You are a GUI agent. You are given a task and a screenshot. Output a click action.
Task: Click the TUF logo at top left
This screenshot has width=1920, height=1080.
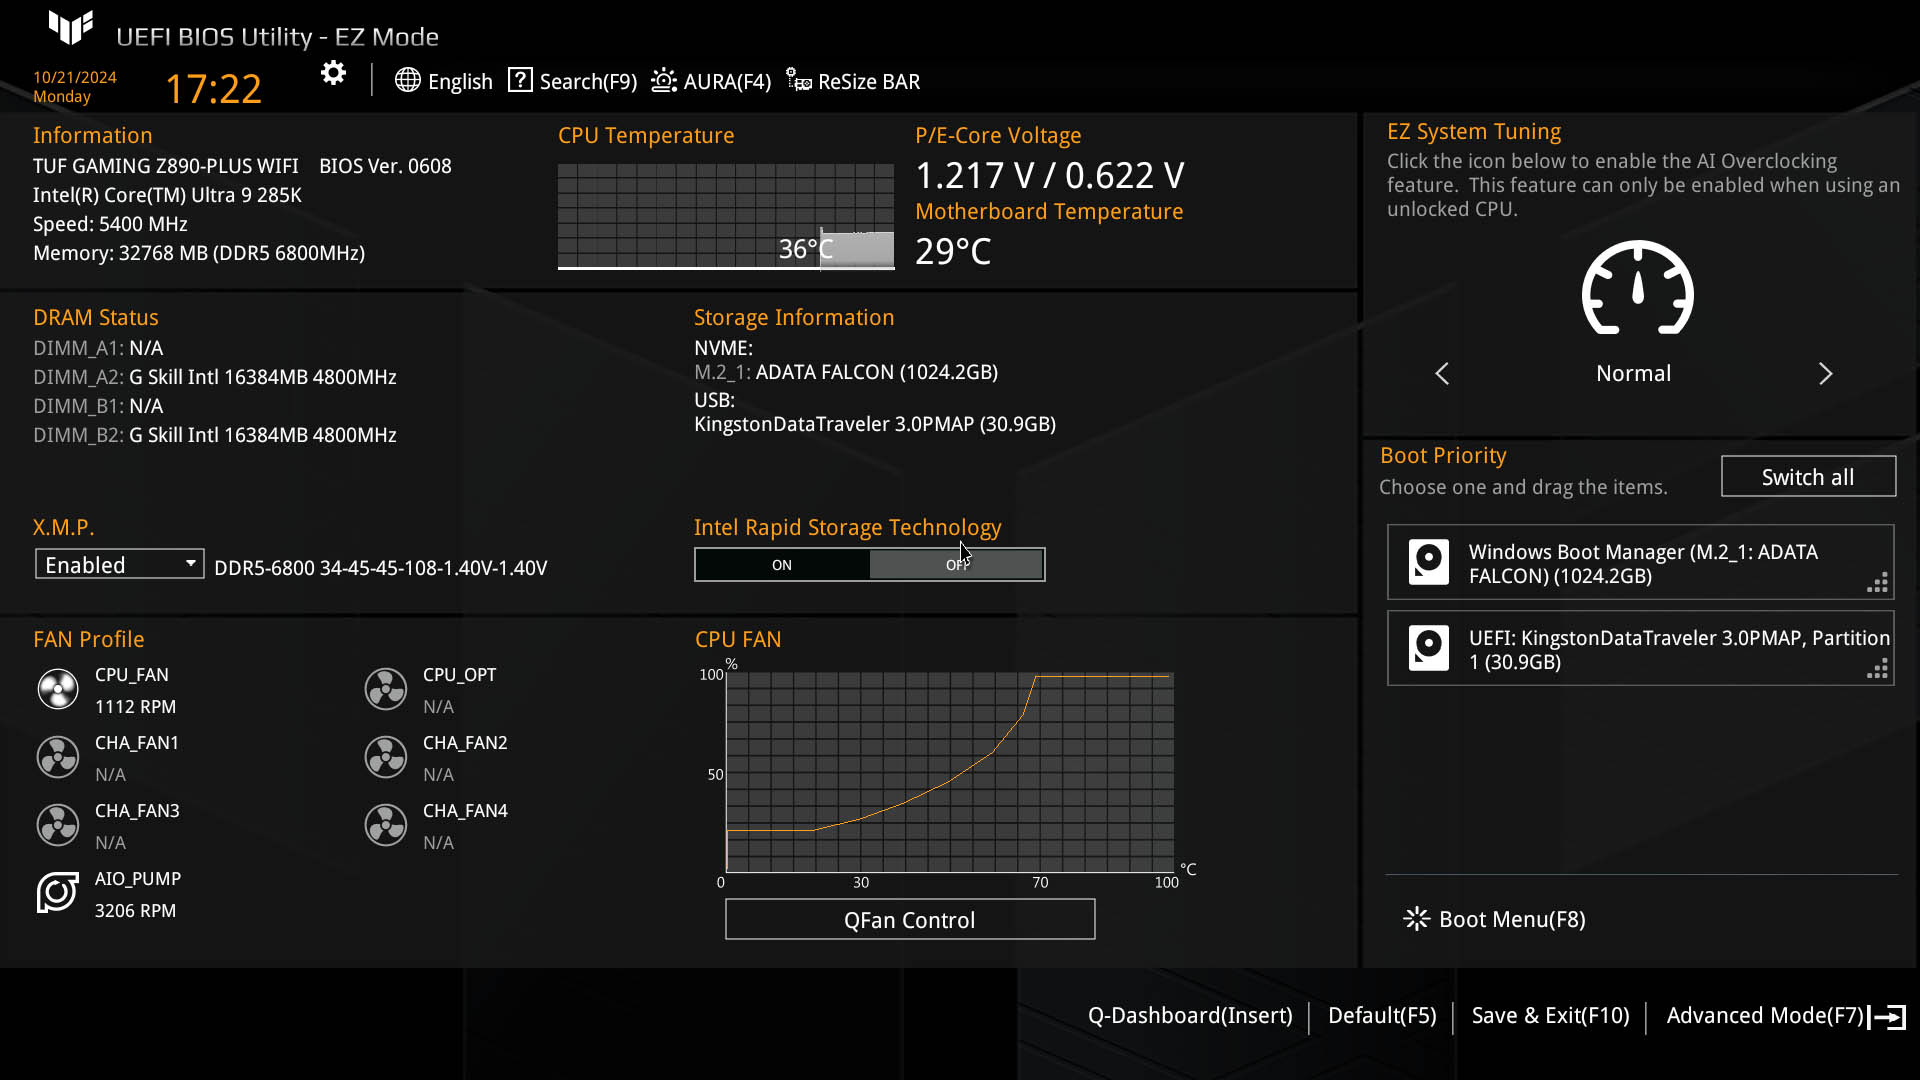tap(71, 28)
